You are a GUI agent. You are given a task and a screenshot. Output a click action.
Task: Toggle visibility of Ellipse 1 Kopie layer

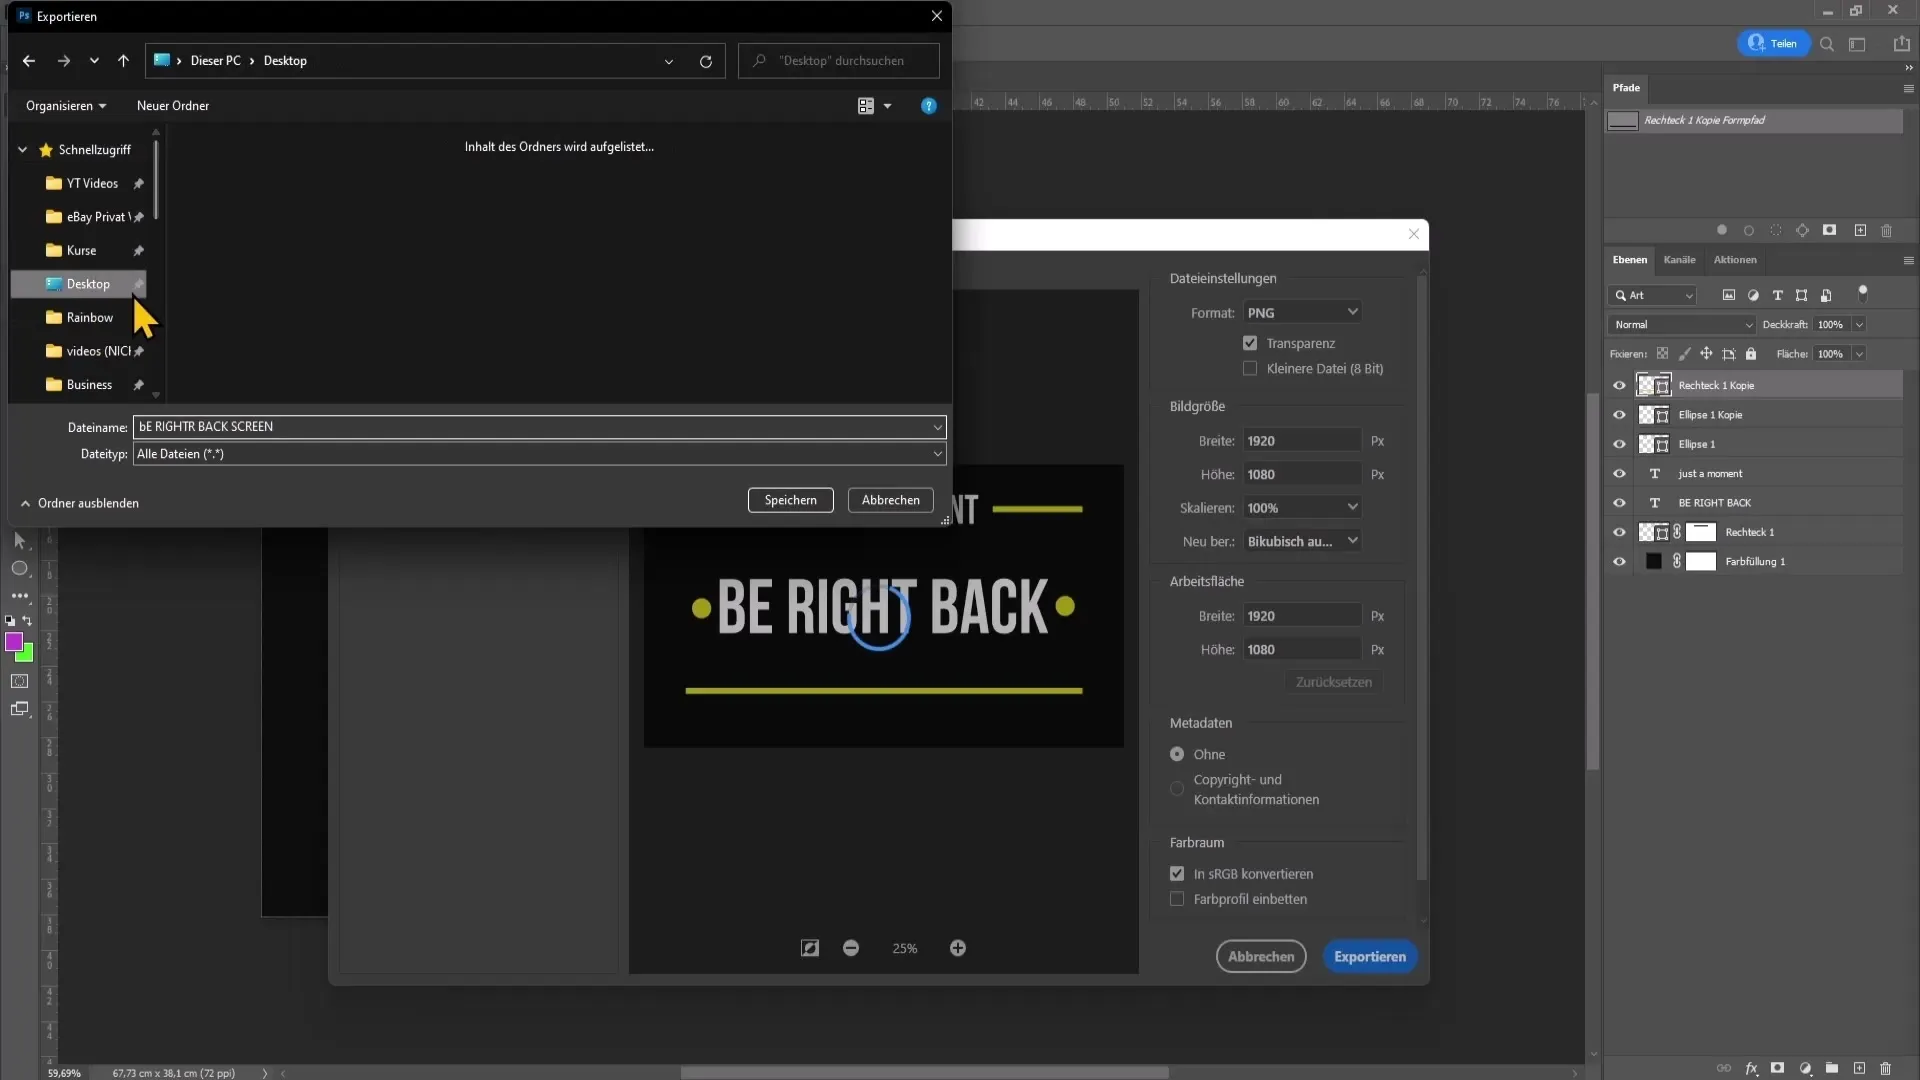tap(1619, 414)
